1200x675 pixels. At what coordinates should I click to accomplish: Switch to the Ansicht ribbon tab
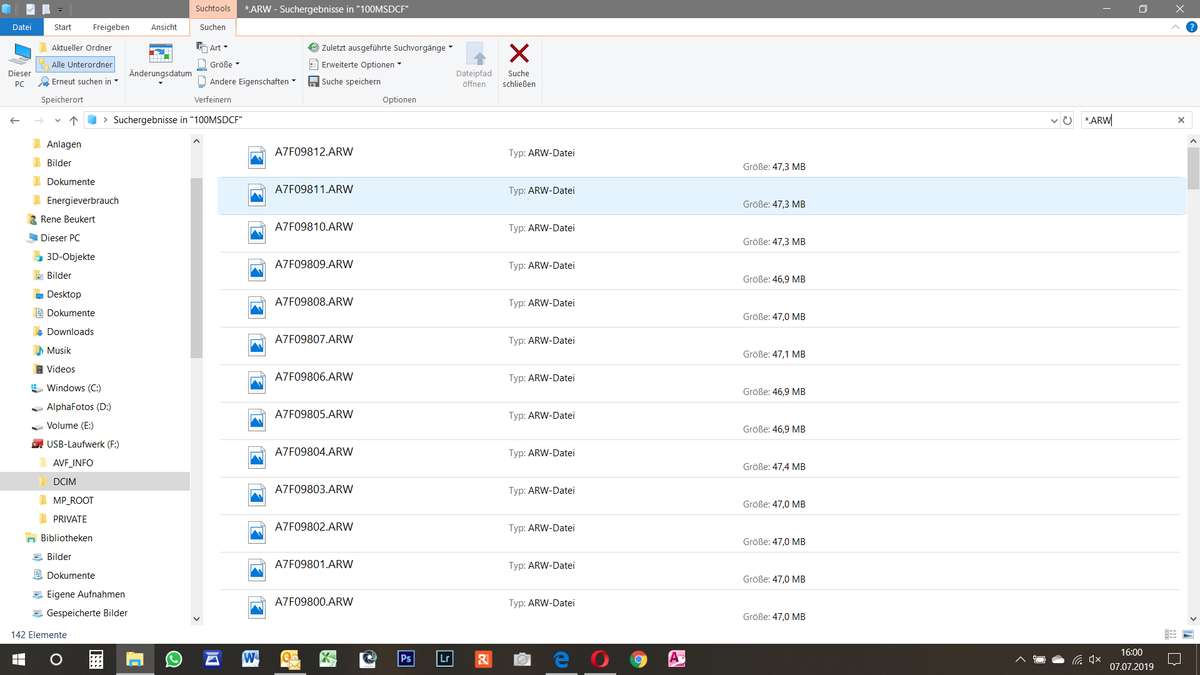pos(164,27)
